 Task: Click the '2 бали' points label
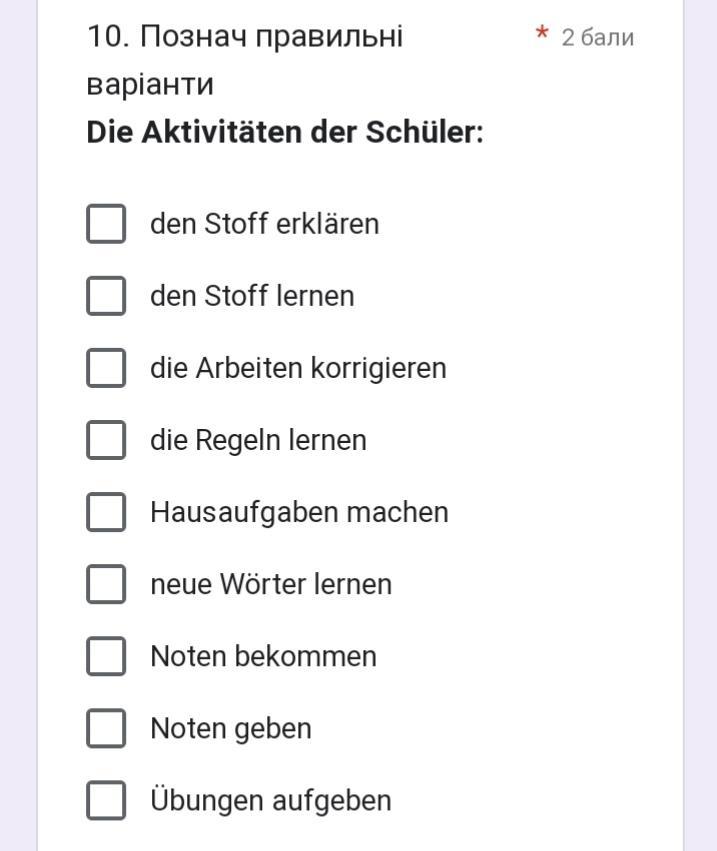point(597,38)
